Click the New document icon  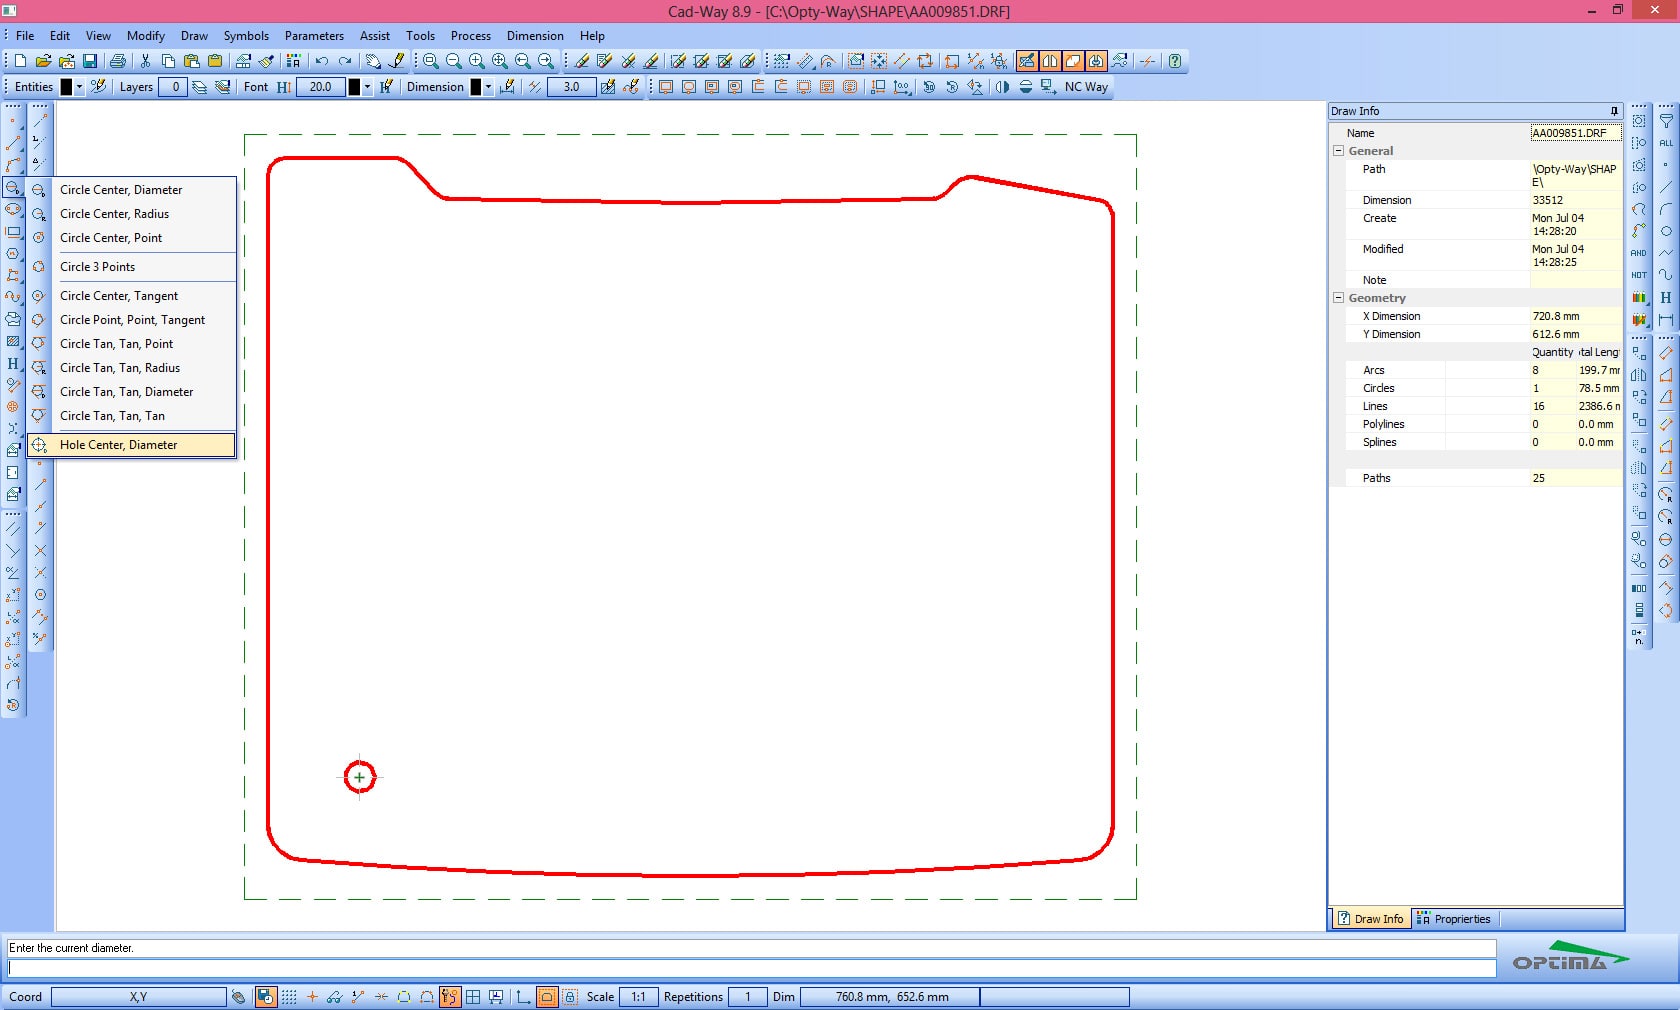click(x=20, y=61)
